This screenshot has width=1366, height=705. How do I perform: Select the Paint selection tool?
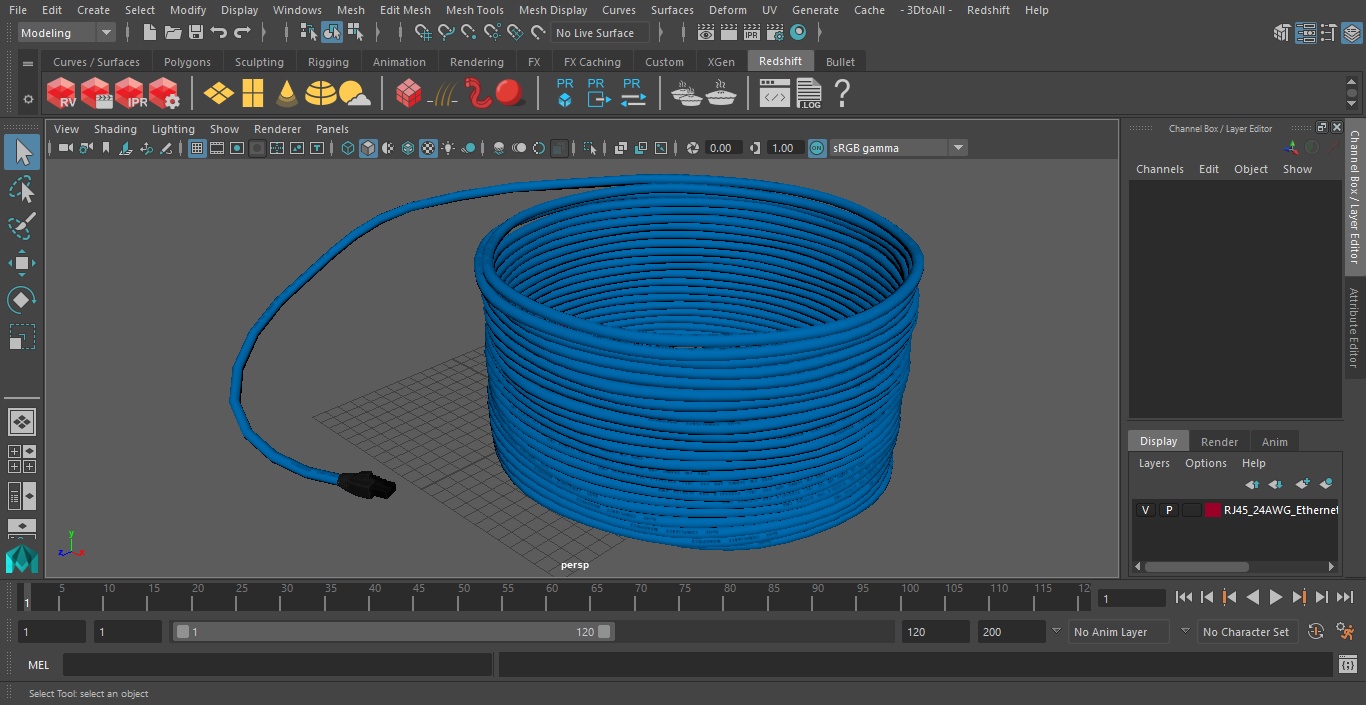[22, 226]
